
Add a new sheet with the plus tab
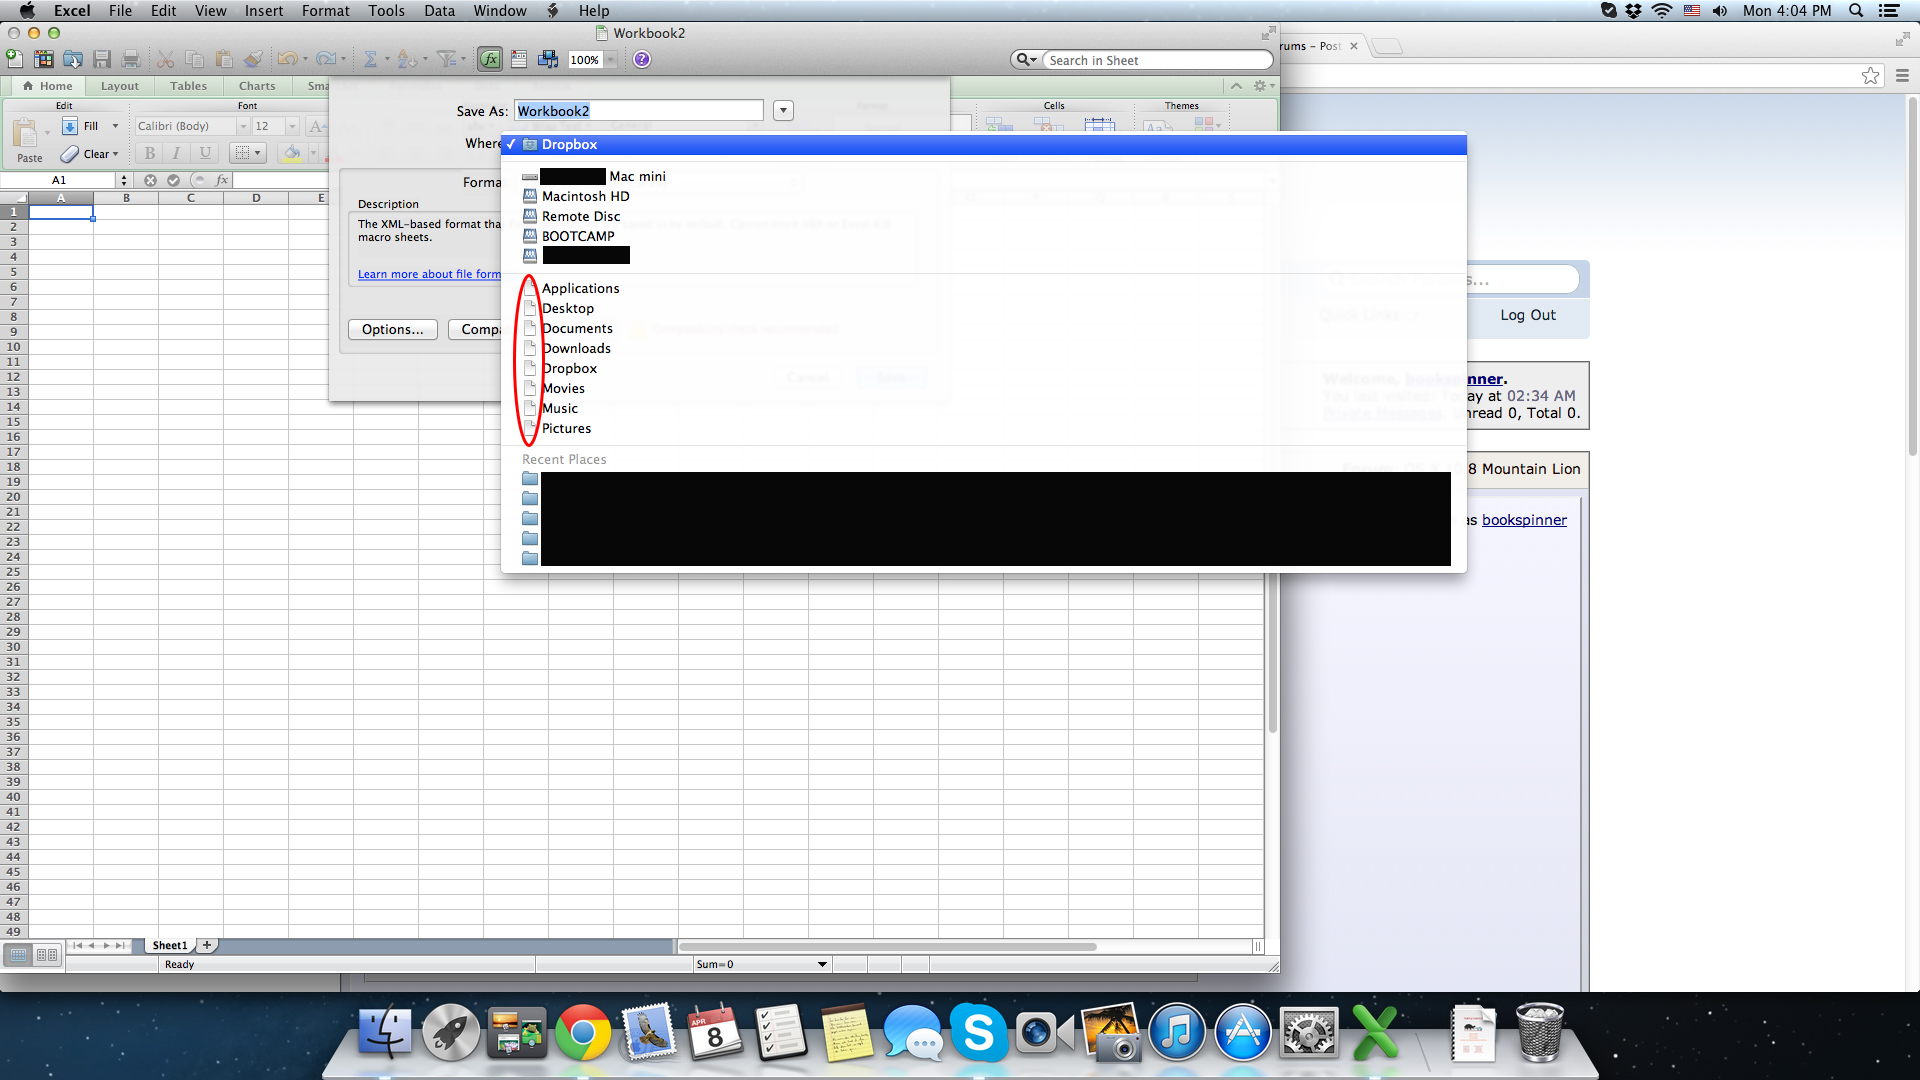pos(207,945)
